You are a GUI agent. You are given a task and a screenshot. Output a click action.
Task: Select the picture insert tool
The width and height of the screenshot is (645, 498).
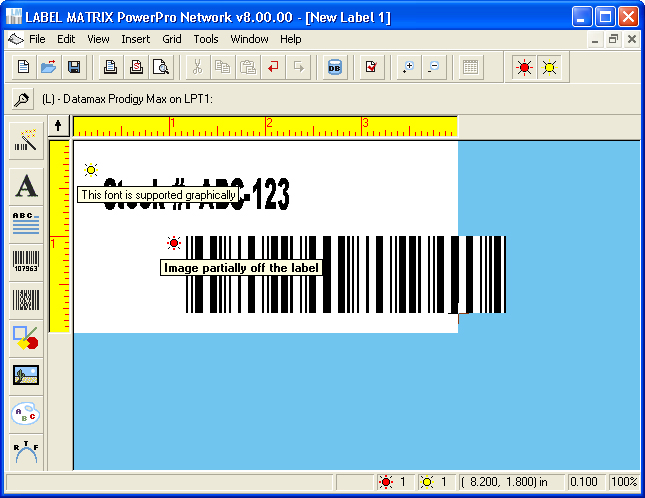click(x=26, y=375)
